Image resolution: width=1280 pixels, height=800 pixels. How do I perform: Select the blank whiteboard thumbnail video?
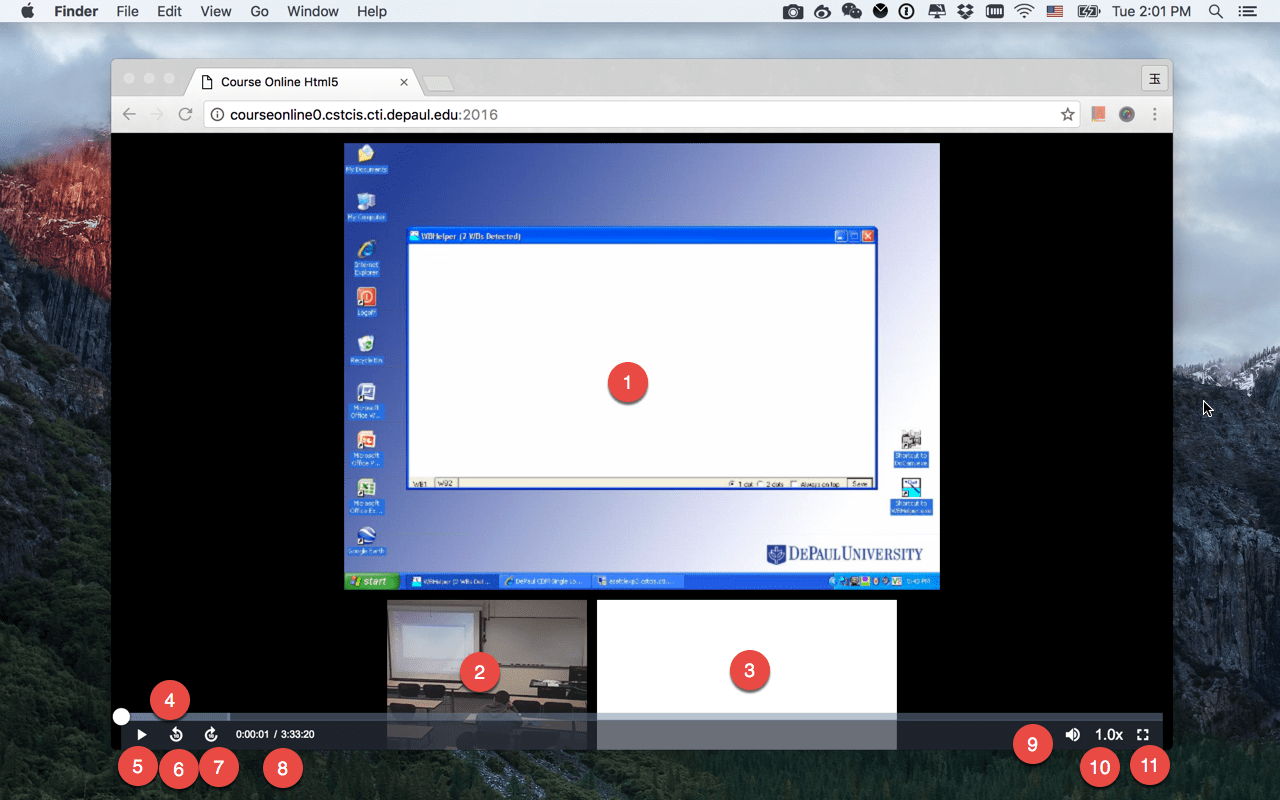pos(747,674)
